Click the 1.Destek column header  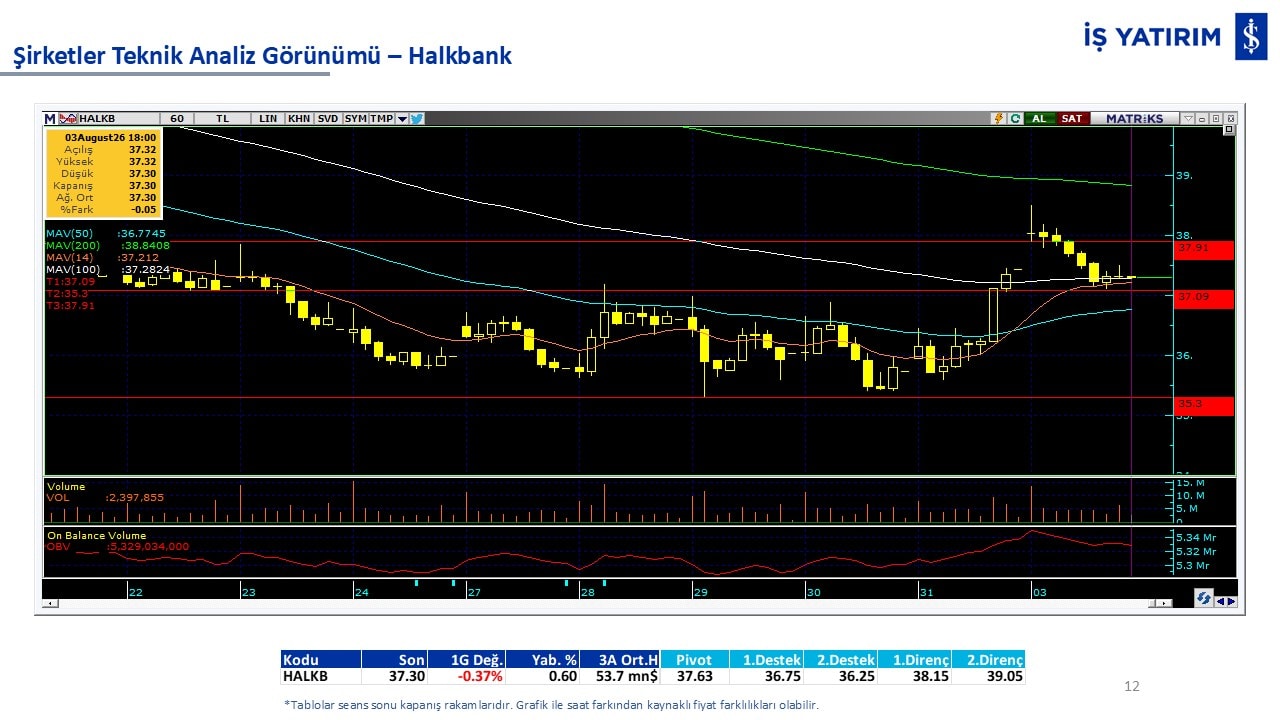pos(766,660)
